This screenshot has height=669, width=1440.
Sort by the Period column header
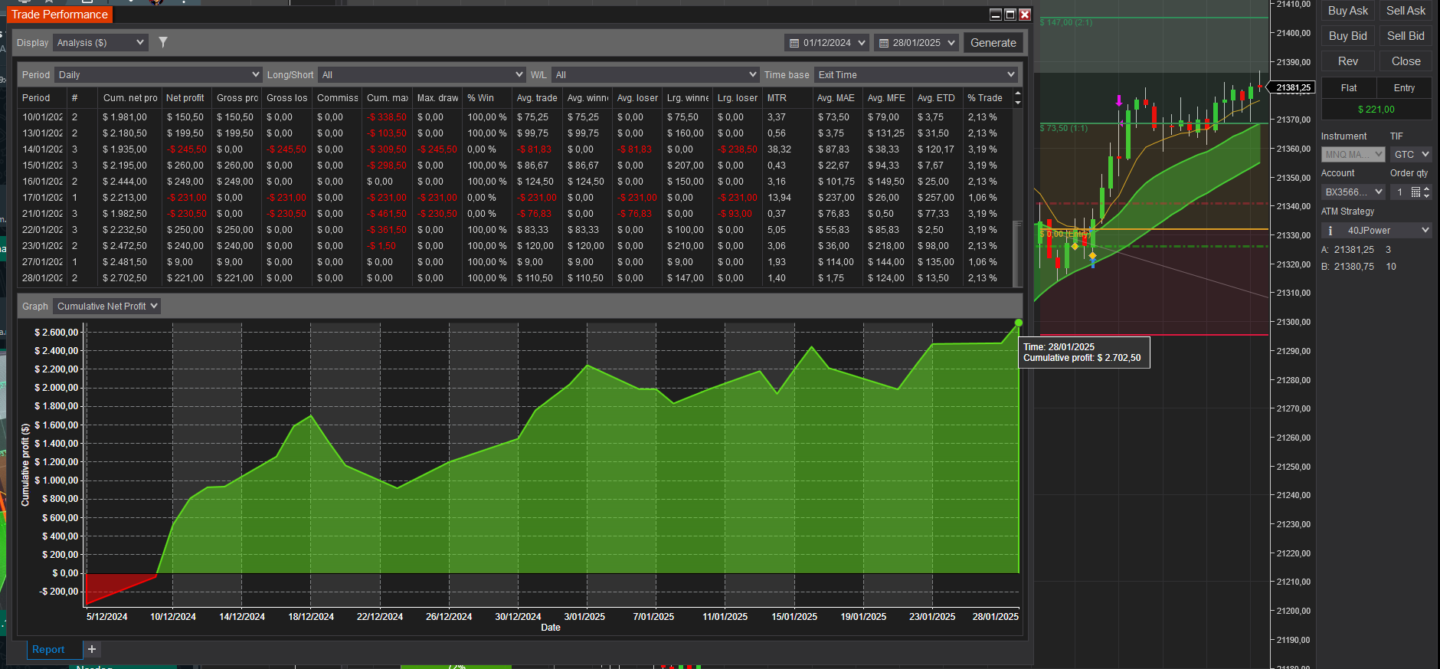tap(40, 98)
